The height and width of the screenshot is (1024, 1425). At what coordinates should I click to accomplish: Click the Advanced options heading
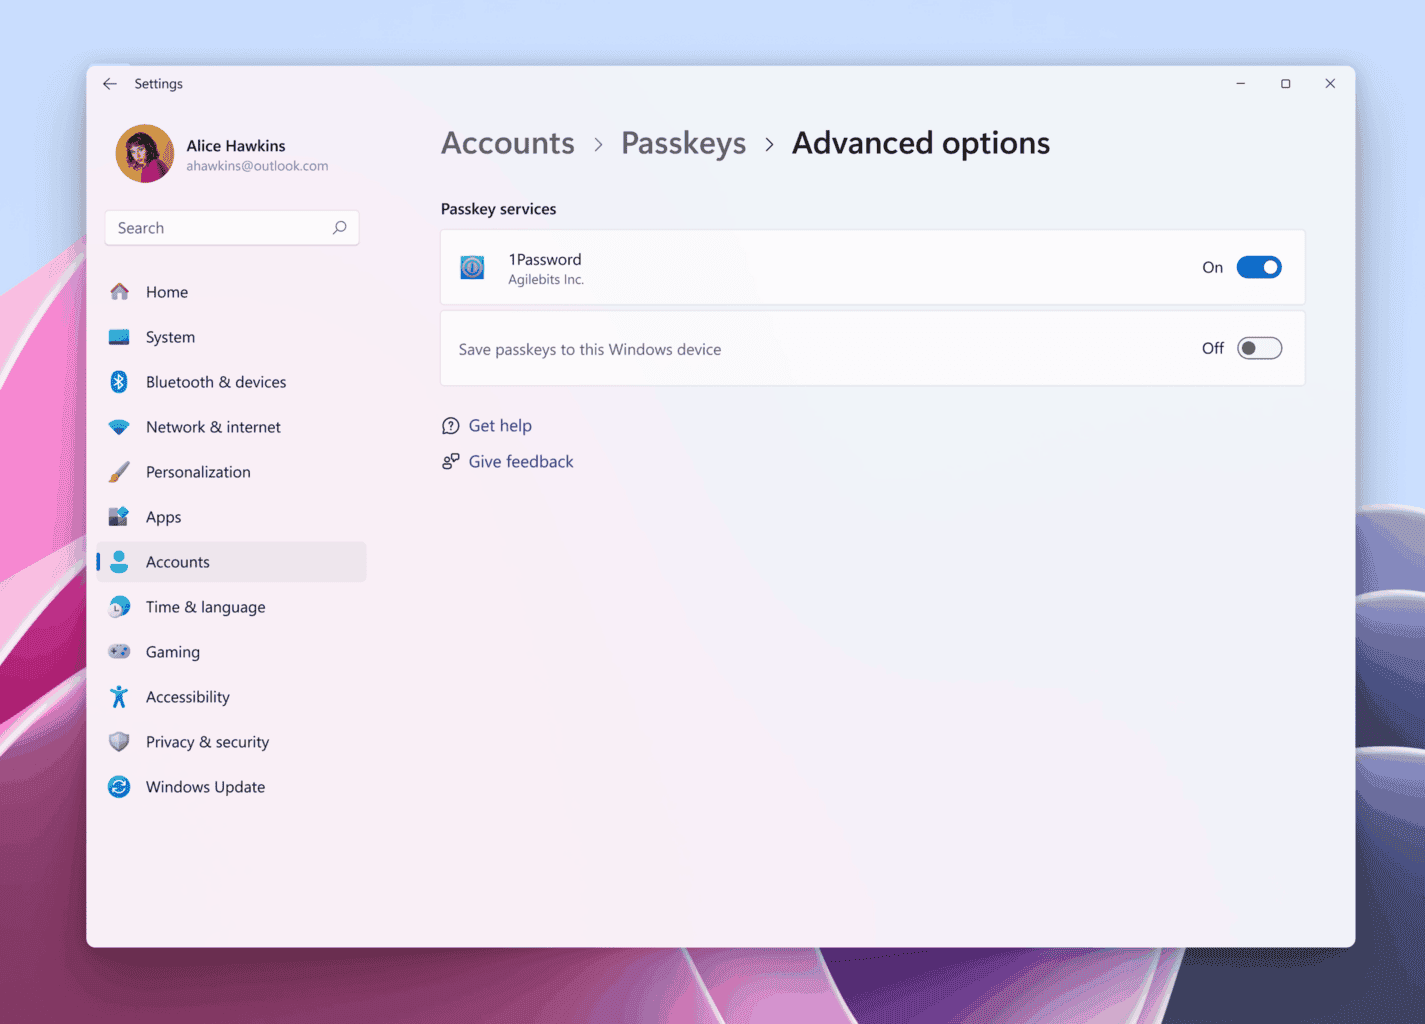click(921, 143)
